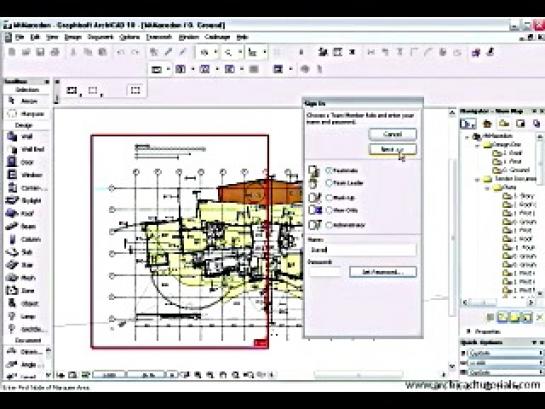
Task: Click the Set Password button
Action: pos(383,272)
